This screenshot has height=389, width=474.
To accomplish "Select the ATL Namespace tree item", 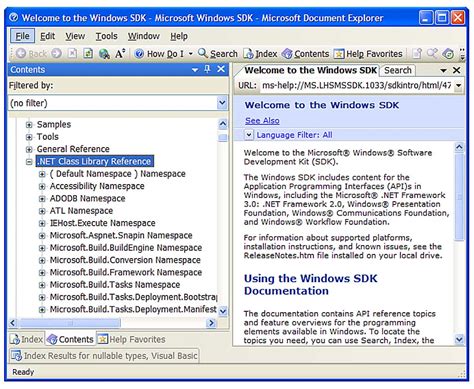I will pos(81,211).
